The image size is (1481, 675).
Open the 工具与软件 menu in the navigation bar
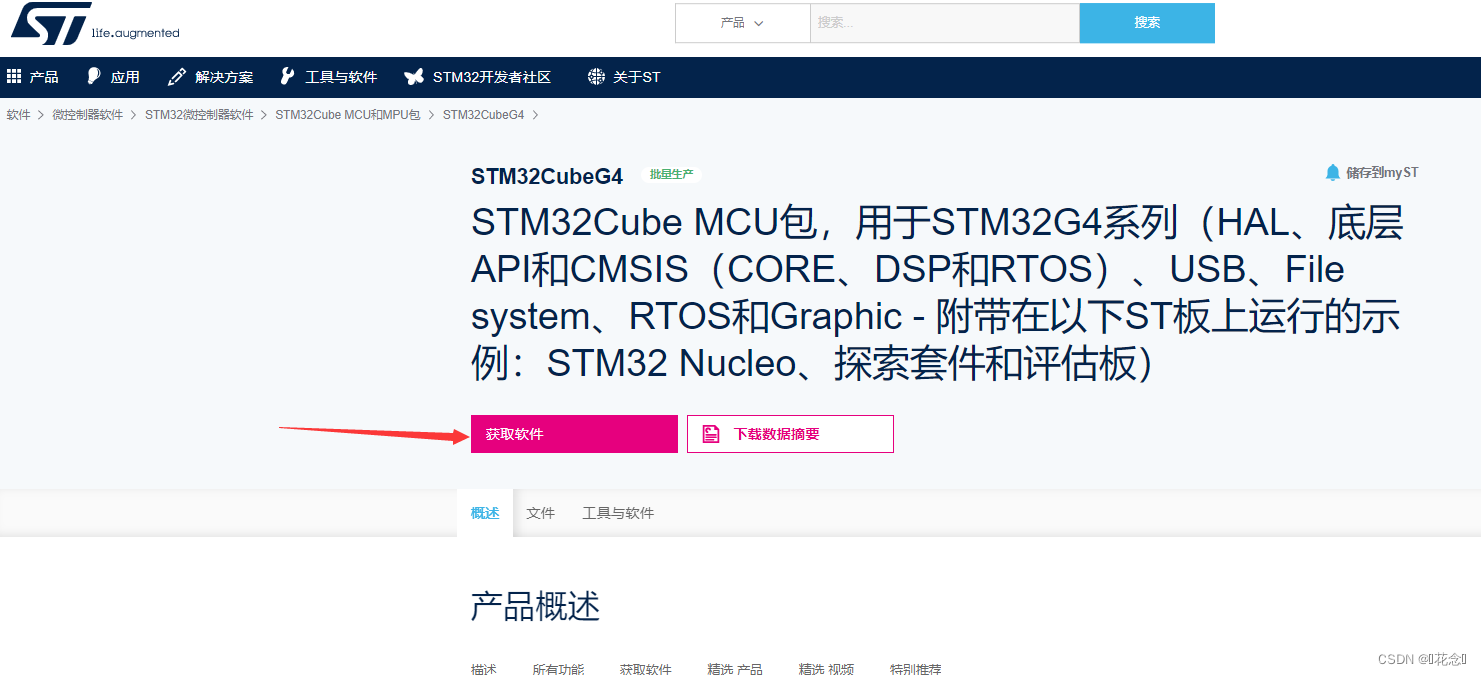pos(341,77)
